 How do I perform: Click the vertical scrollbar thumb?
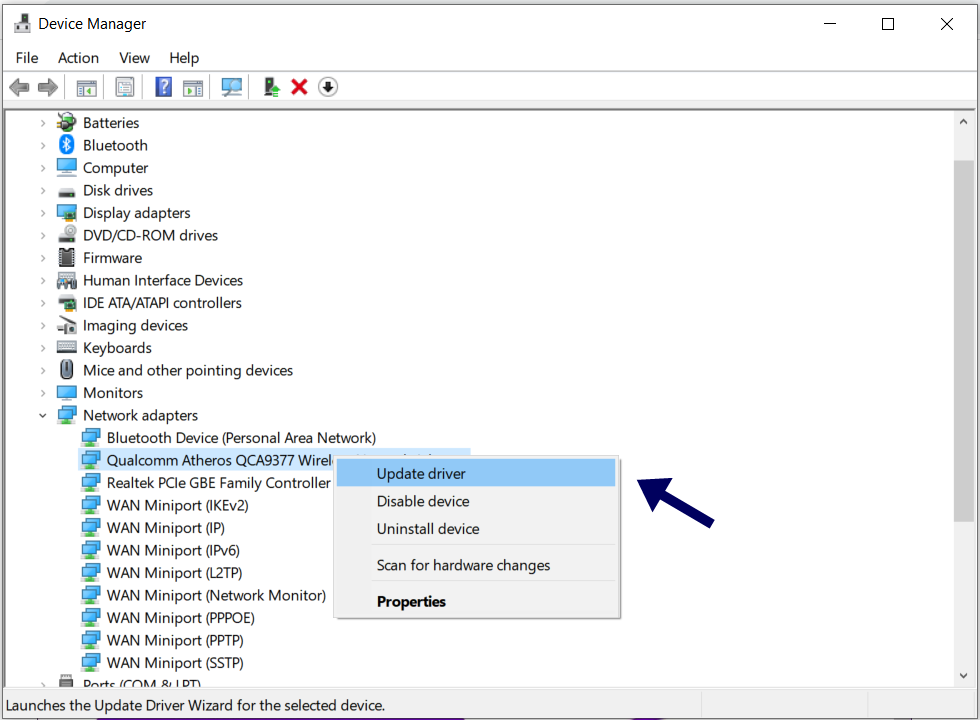click(963, 340)
